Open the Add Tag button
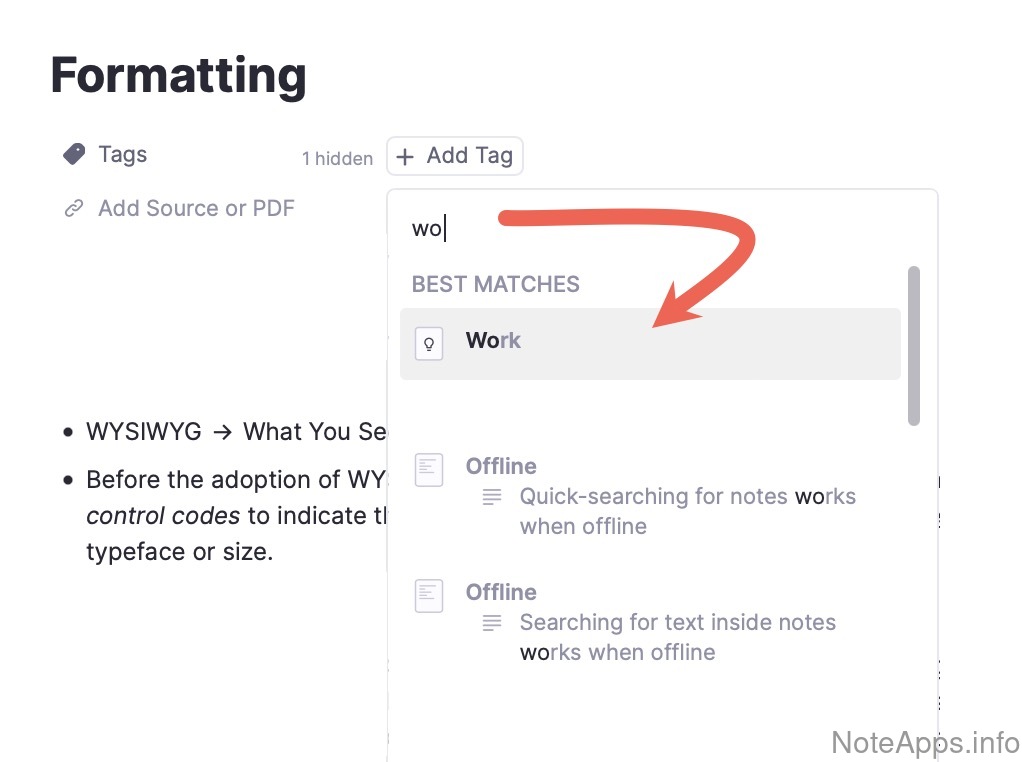1022x762 pixels. [x=455, y=156]
